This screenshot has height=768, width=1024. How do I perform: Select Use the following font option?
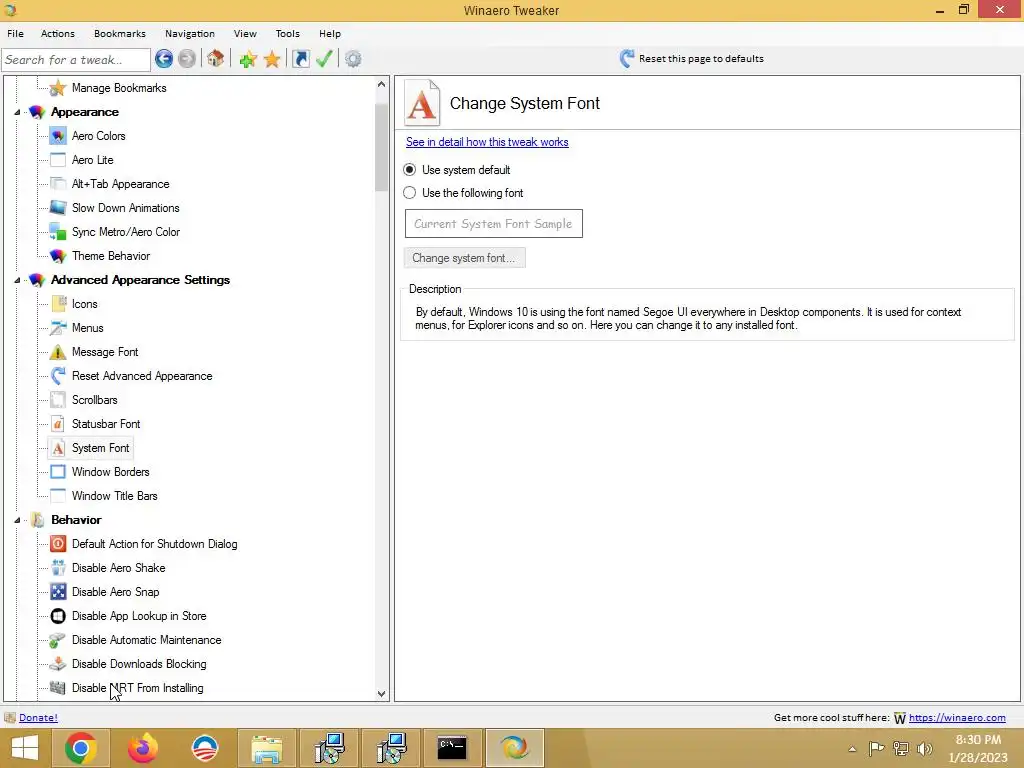pos(409,193)
